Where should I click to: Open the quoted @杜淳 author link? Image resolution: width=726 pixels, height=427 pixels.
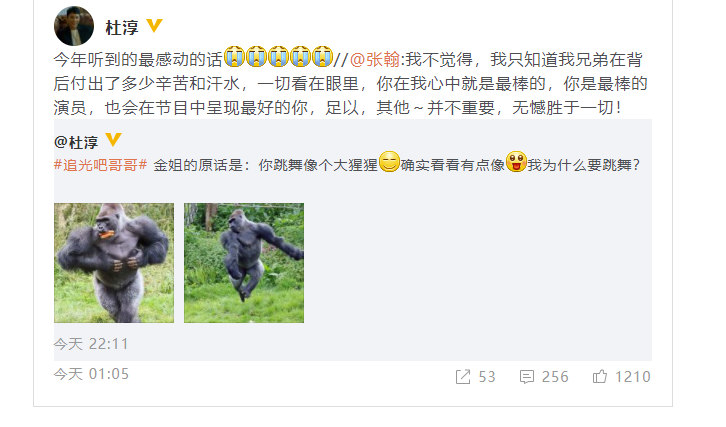coord(76,142)
